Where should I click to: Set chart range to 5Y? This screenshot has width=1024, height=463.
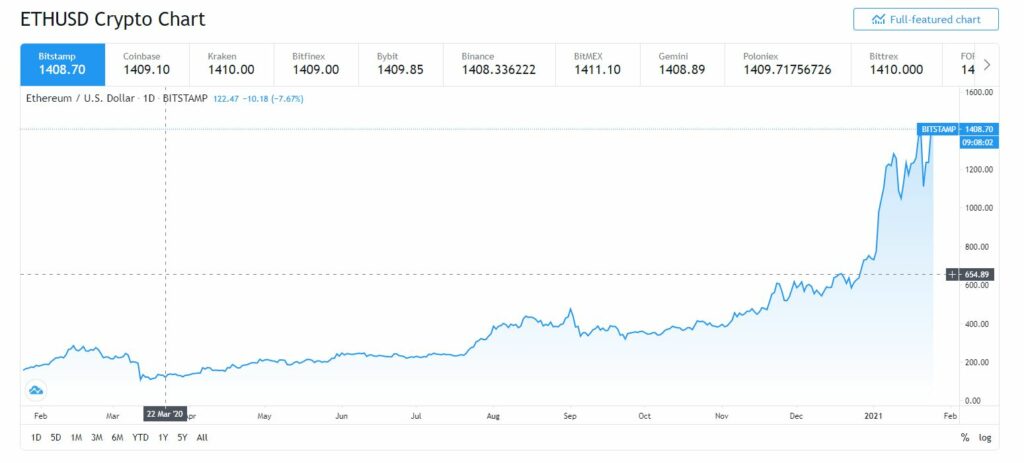[183, 438]
